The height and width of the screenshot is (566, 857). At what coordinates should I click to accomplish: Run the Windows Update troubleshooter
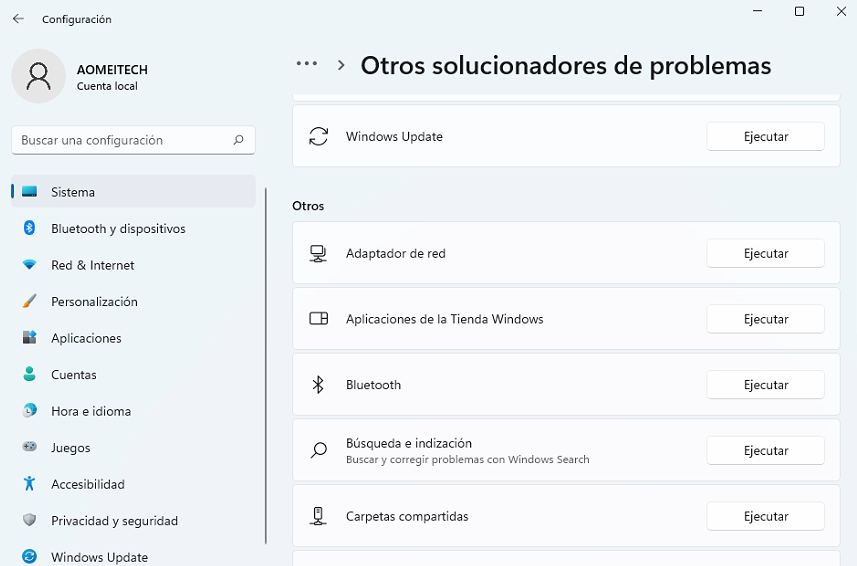click(x=765, y=137)
